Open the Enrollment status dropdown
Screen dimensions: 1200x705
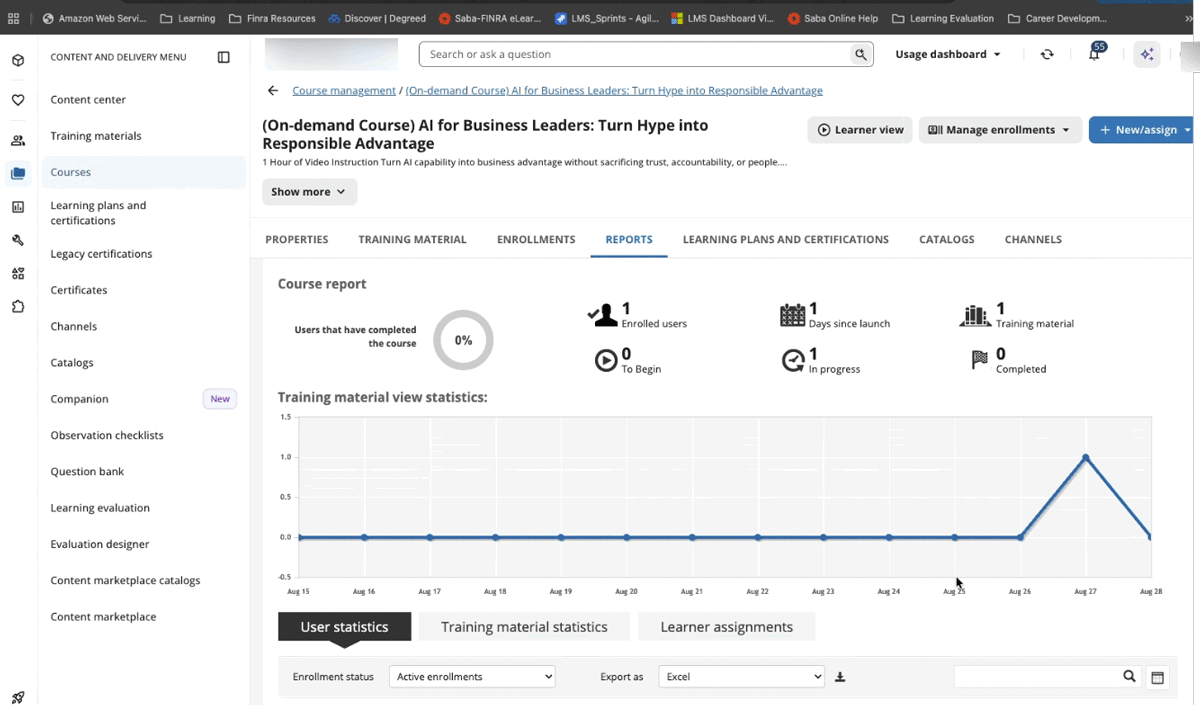pos(472,677)
